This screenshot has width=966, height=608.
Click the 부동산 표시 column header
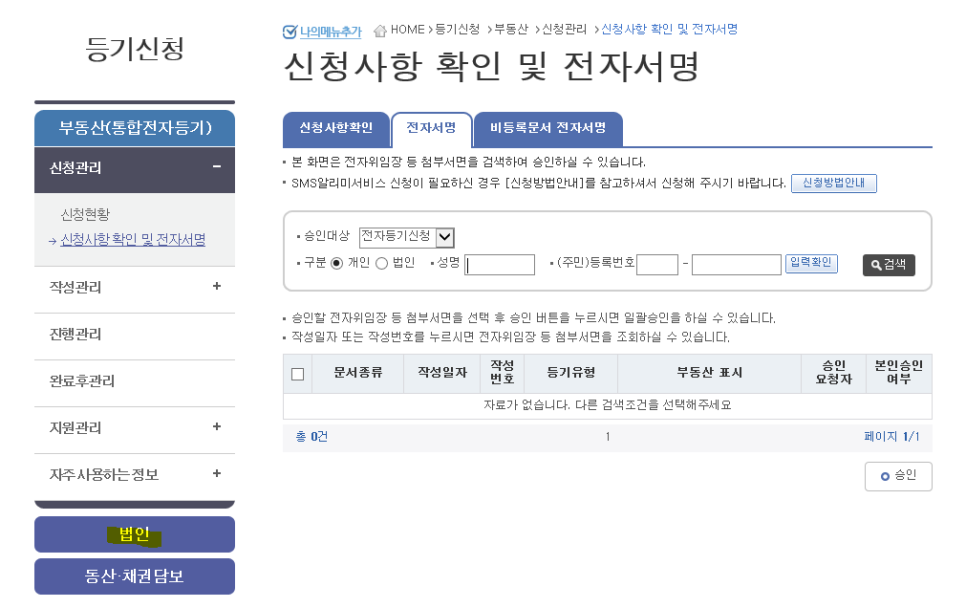click(x=709, y=373)
